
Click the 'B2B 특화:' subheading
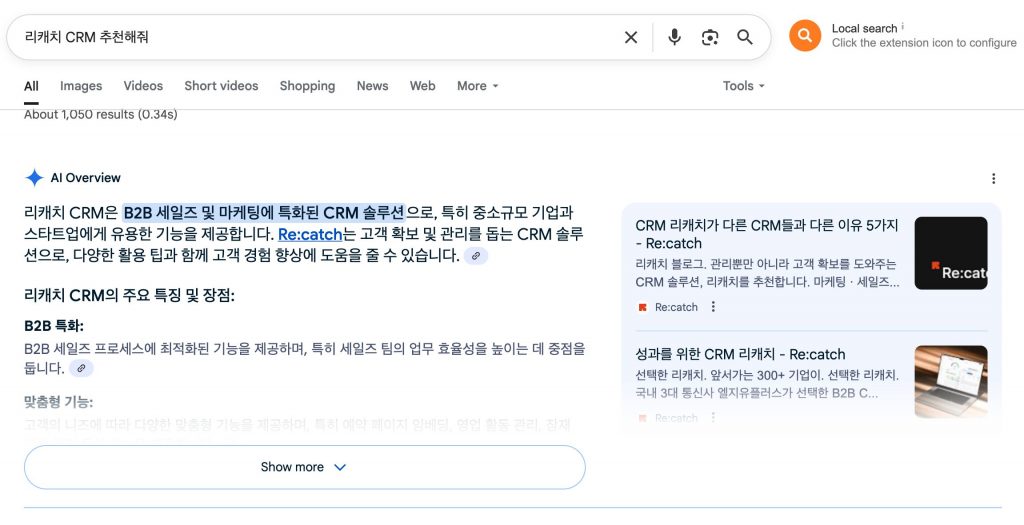[x=54, y=326]
